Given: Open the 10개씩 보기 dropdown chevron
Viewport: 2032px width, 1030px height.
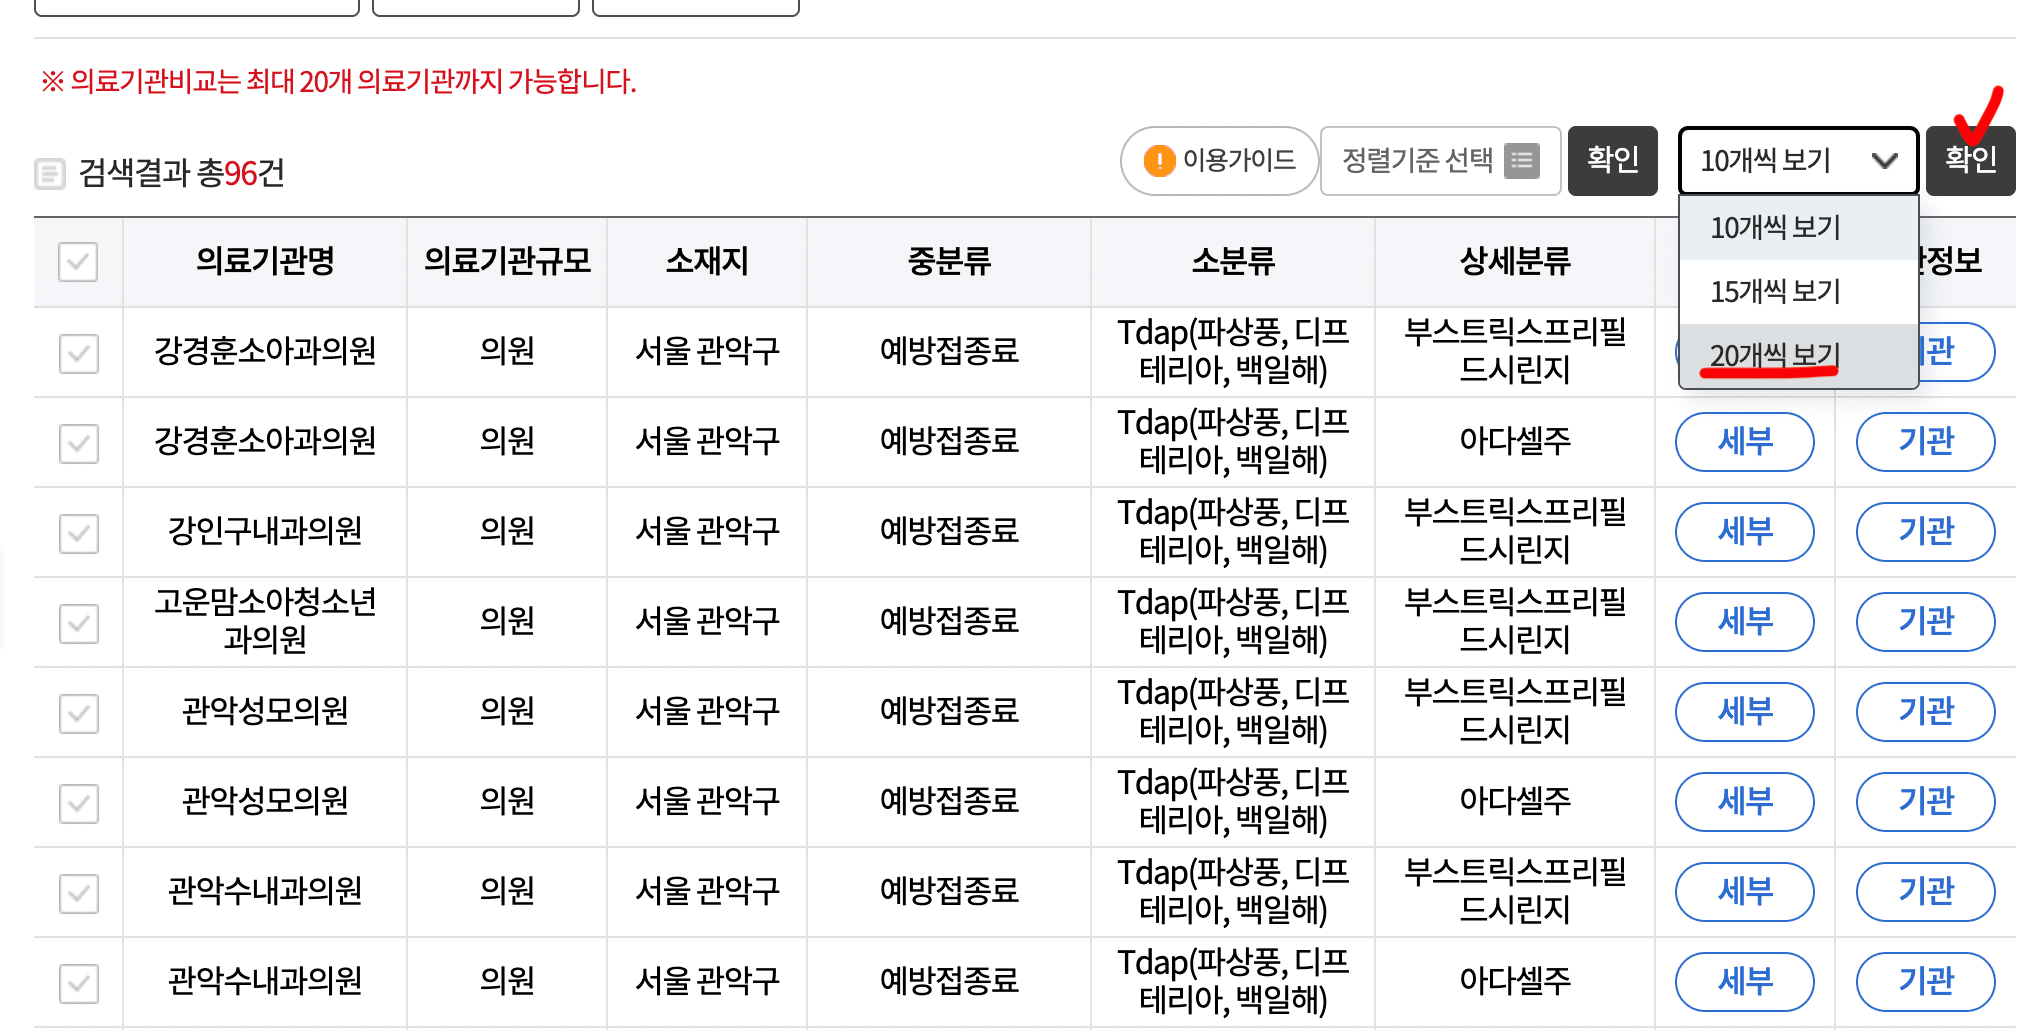Looking at the screenshot, I should pyautogui.click(x=1885, y=160).
